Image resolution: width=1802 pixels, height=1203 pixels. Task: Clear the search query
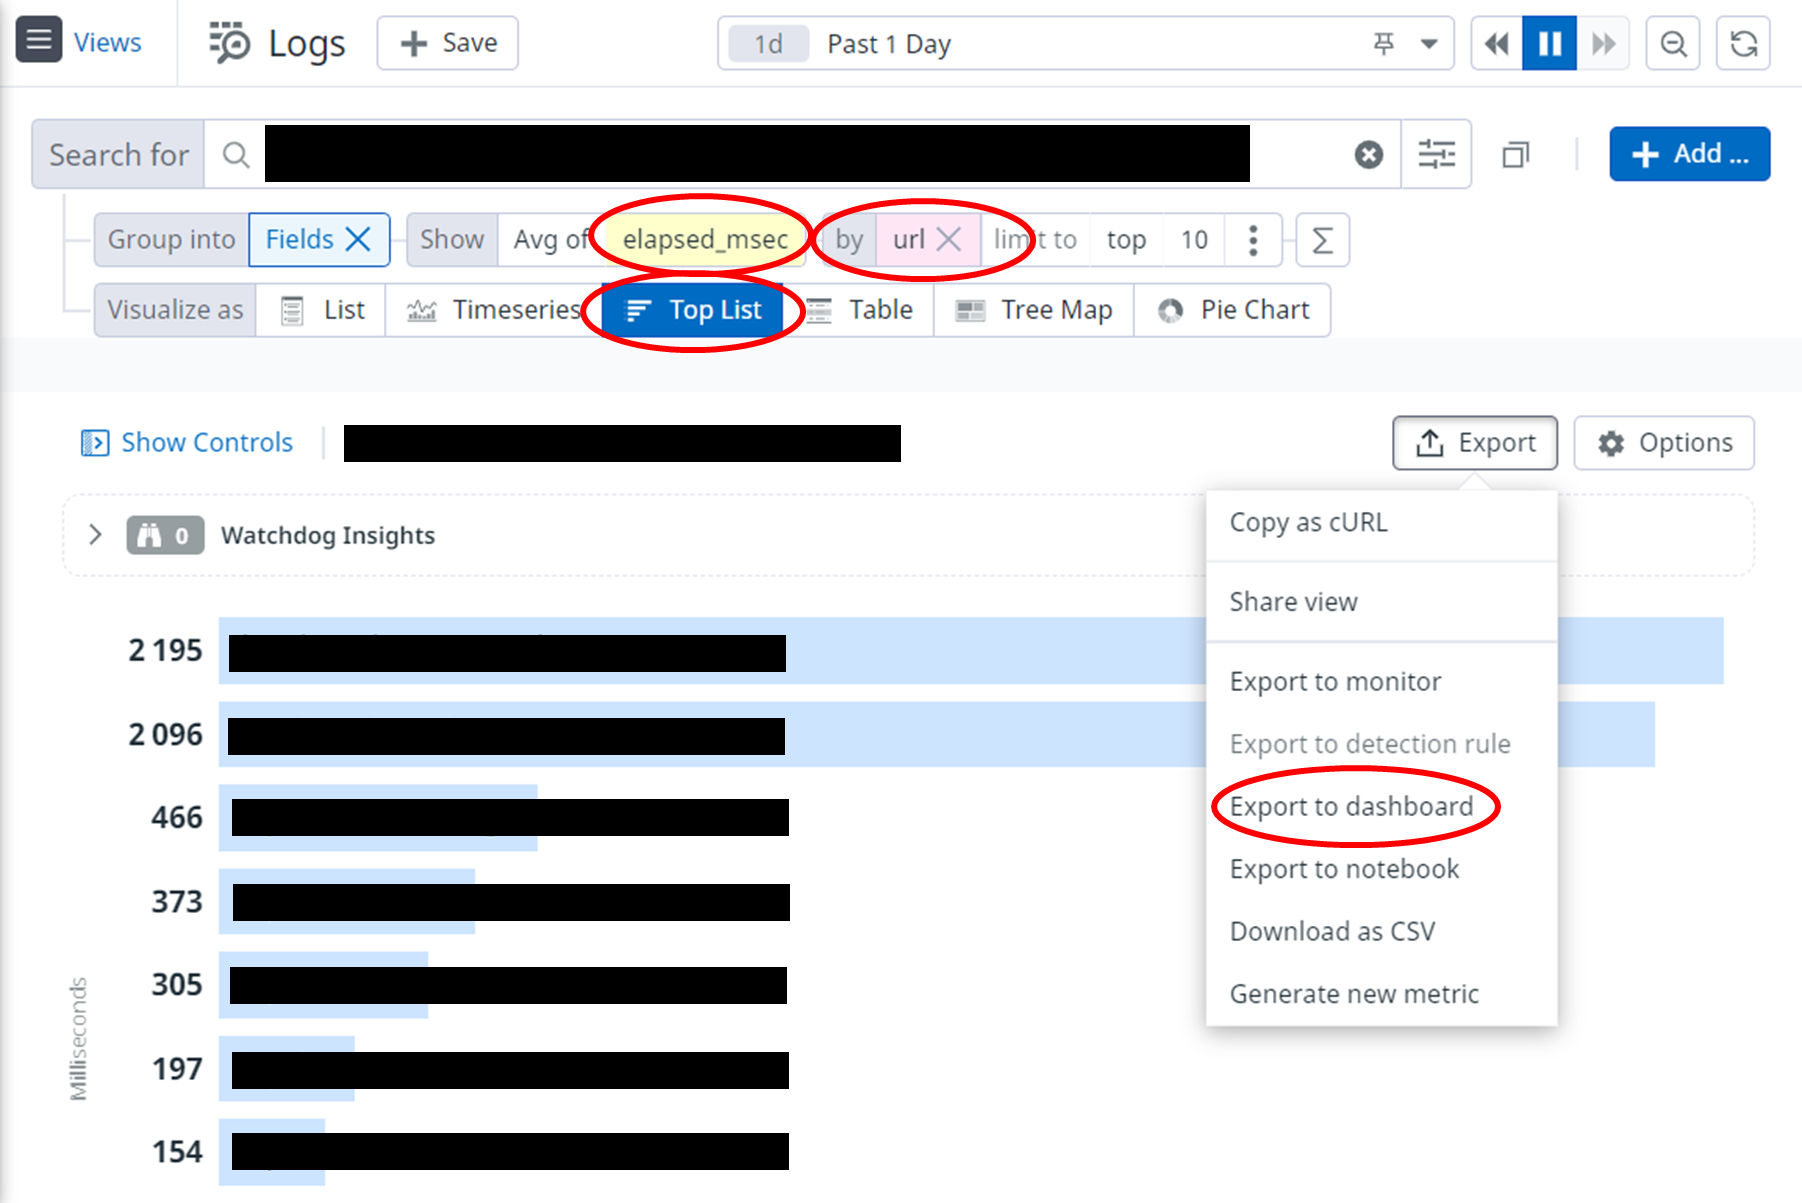click(1369, 154)
